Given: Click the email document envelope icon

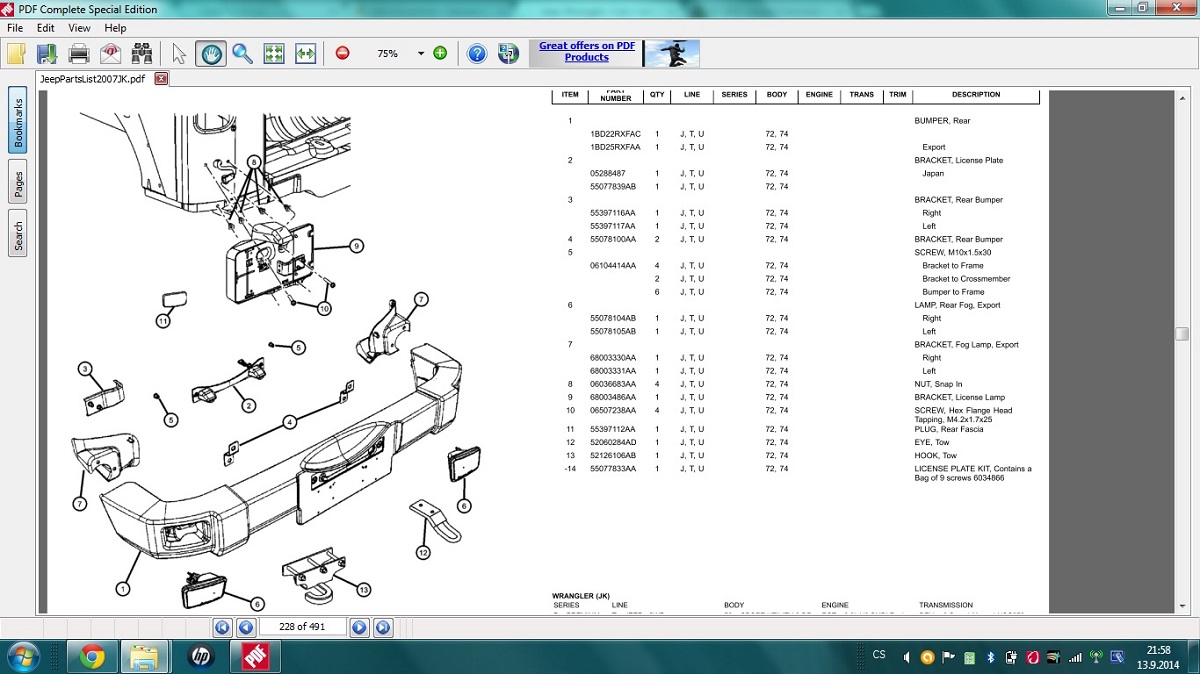Looking at the screenshot, I should (x=110, y=53).
